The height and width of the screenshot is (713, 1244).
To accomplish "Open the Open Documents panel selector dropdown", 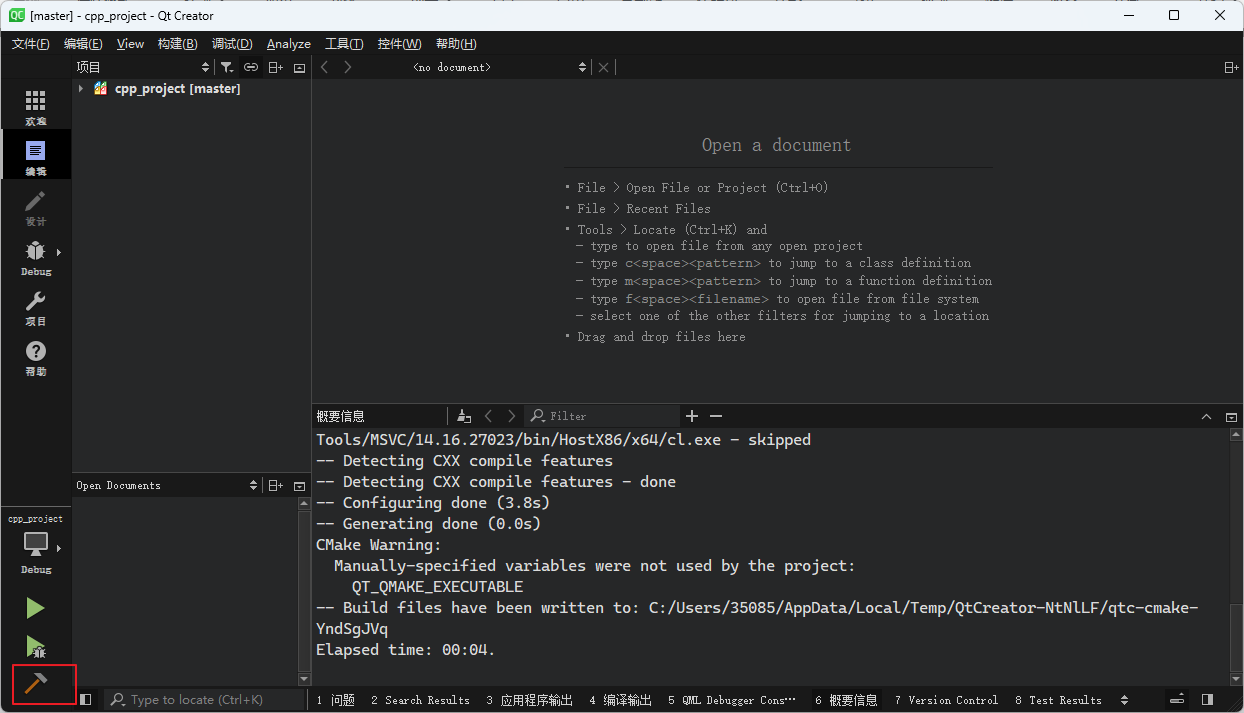I will 254,485.
